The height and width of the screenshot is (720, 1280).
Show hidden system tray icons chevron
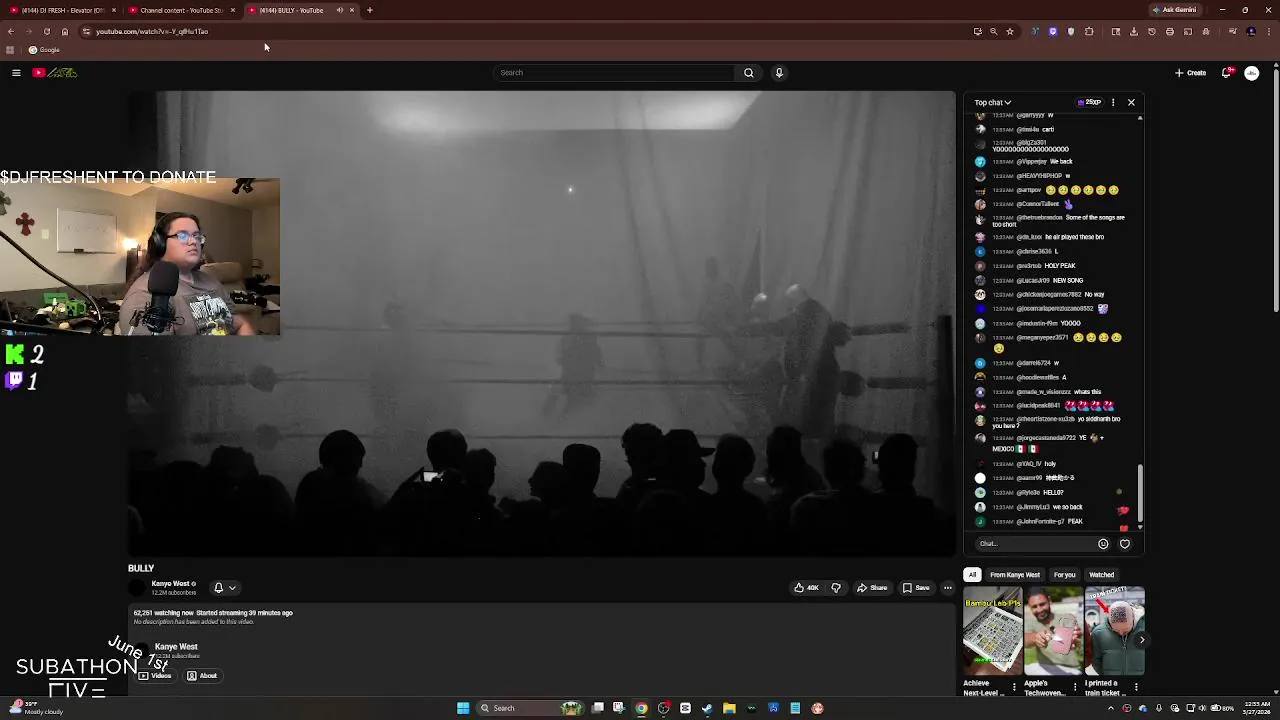point(1113,708)
